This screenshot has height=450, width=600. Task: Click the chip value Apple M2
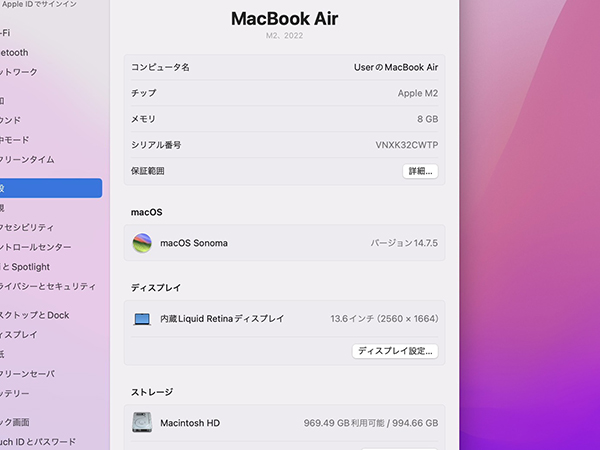[x=418, y=93]
